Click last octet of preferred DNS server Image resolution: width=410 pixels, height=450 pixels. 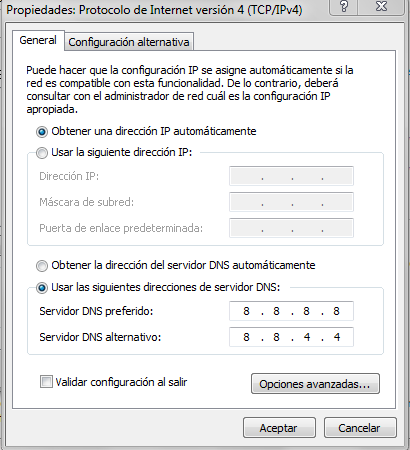336,311
